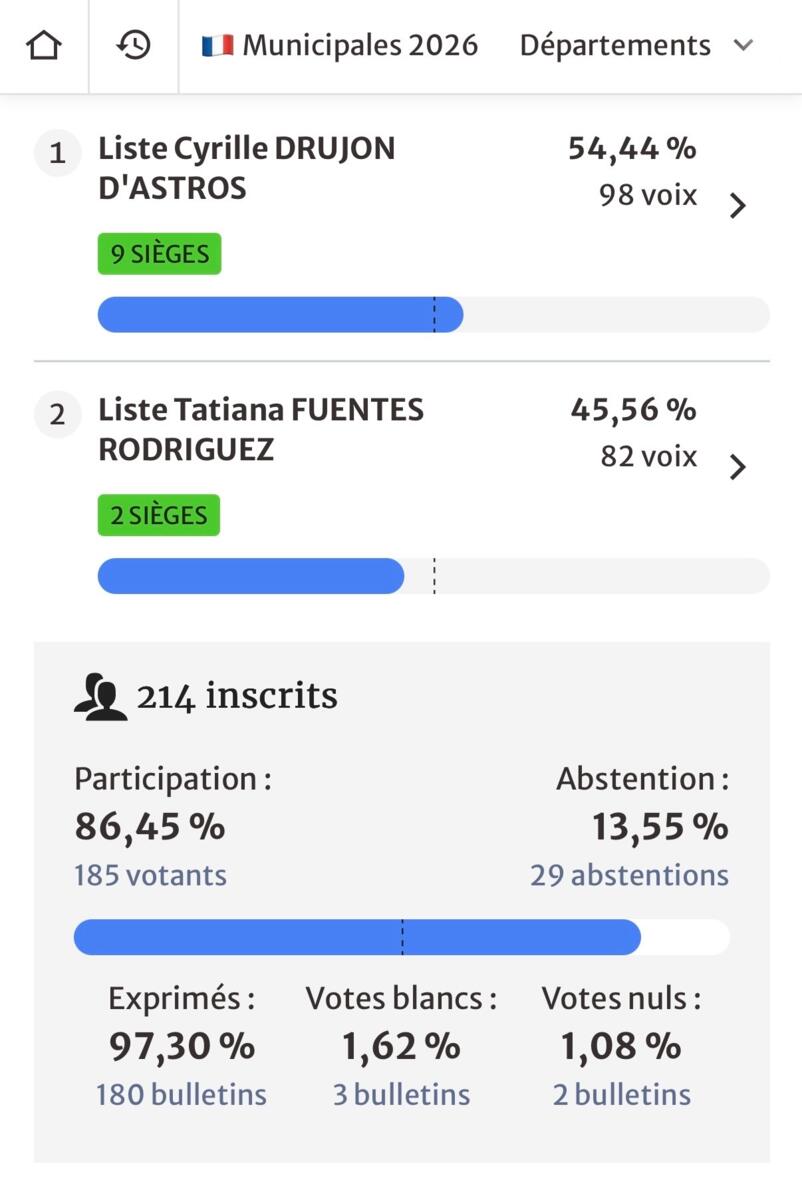Viewport: 802px width, 1200px height.
Task: Click the 180 bulletins expressed text
Action: point(181,1095)
